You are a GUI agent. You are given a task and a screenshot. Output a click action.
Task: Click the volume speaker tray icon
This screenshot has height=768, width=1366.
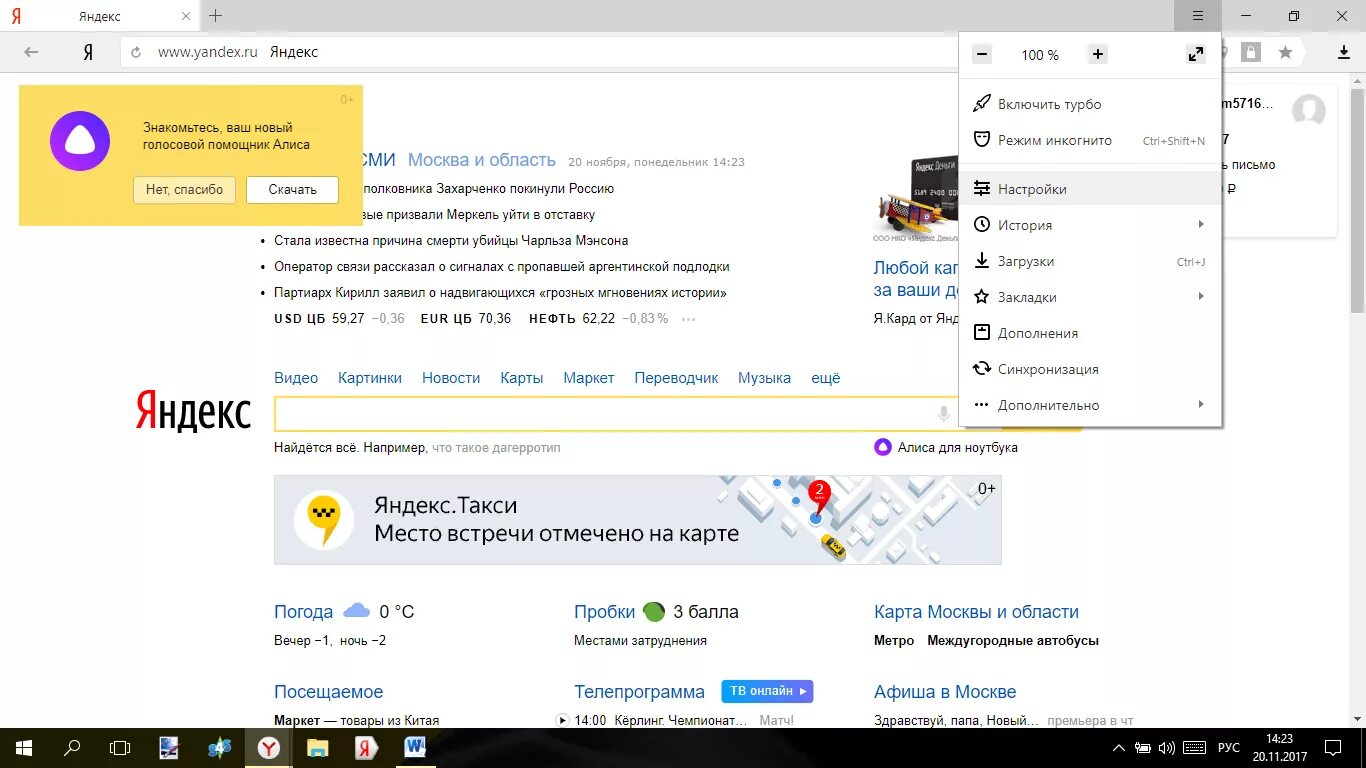point(1167,748)
